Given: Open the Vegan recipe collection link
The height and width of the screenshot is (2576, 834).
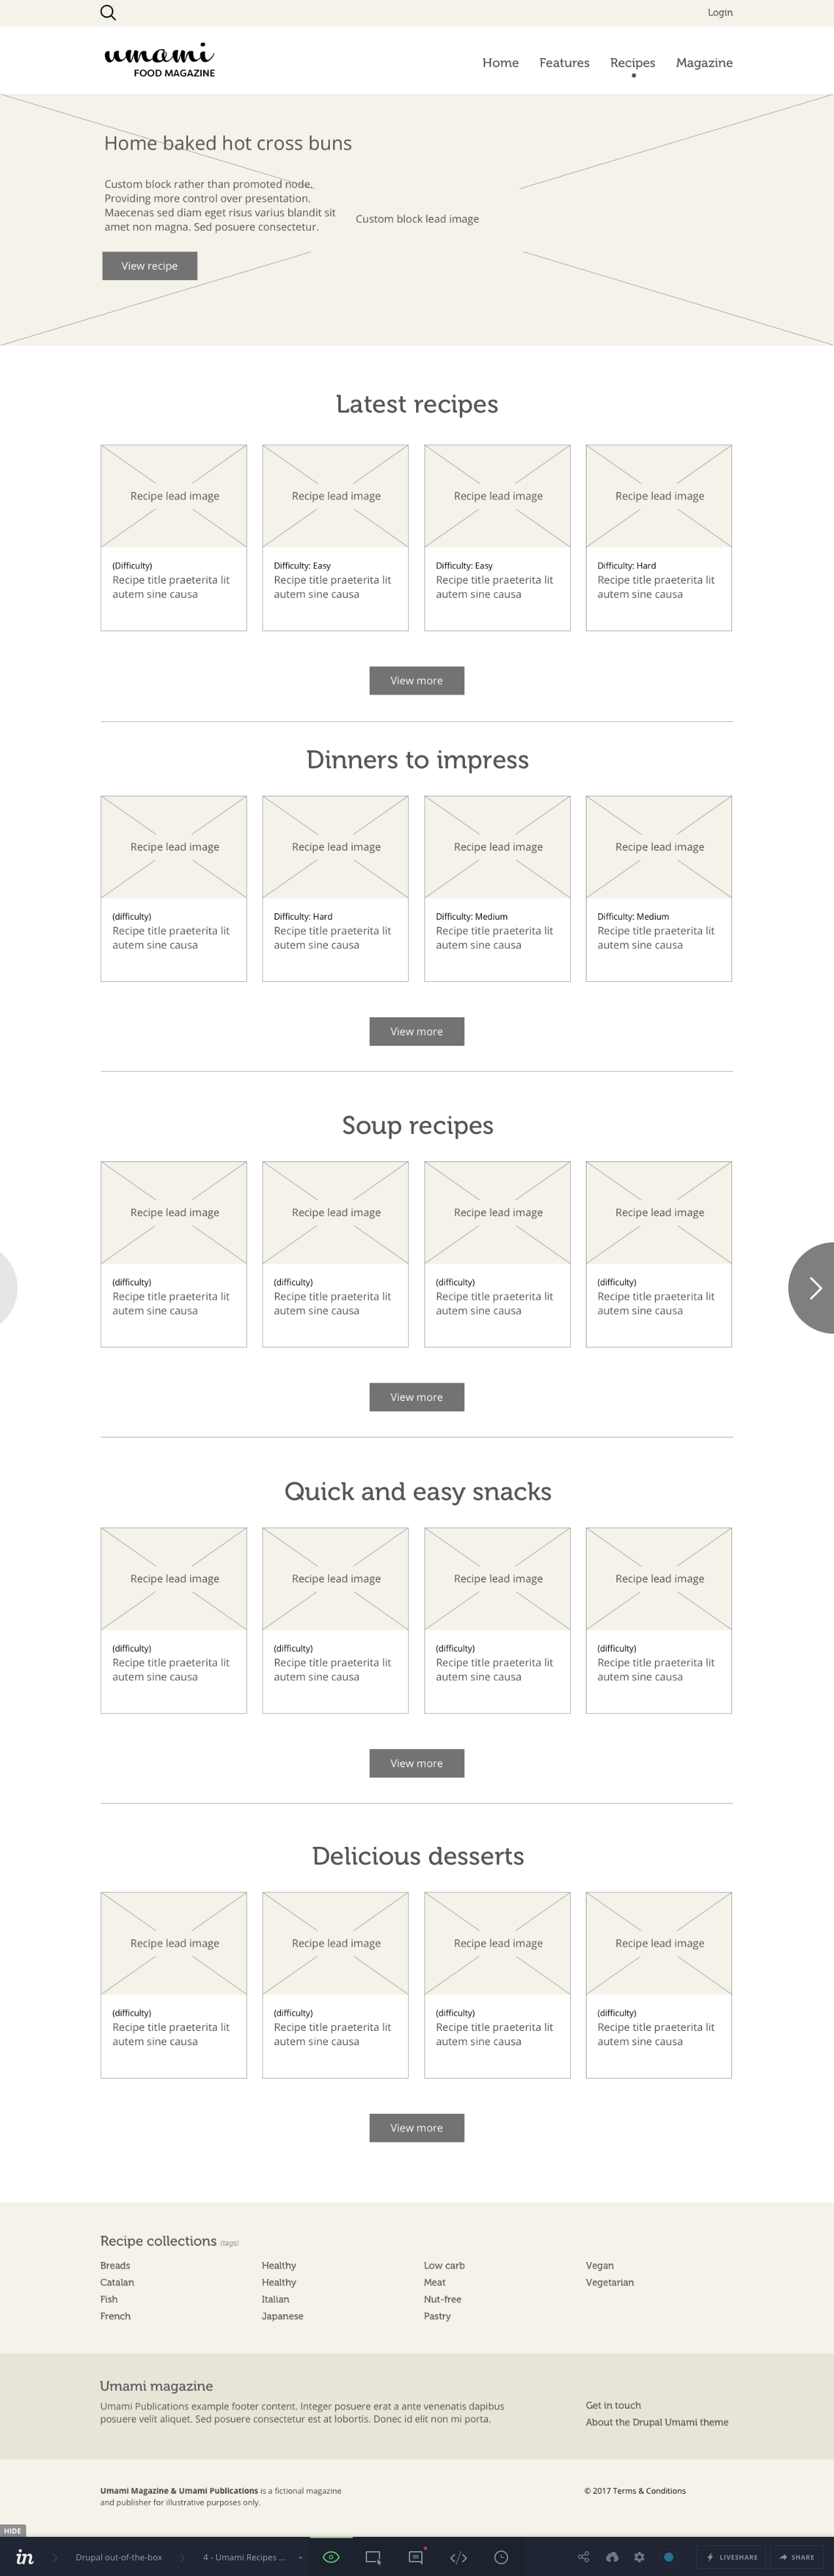Looking at the screenshot, I should 599,2265.
